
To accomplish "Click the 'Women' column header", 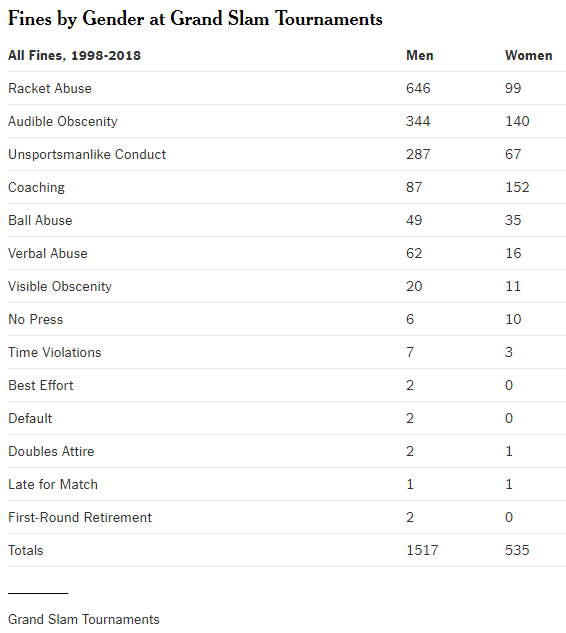I will click(x=528, y=55).
